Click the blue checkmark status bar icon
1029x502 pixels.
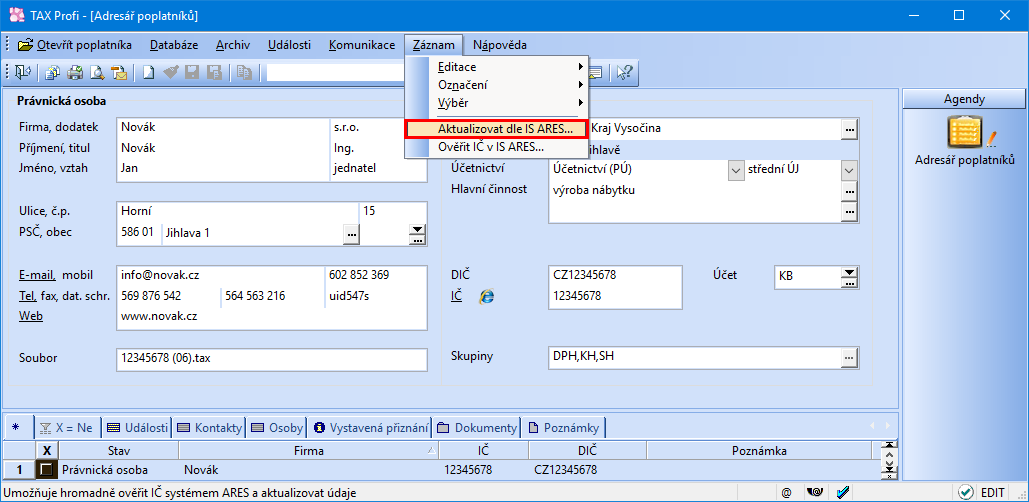(844, 492)
